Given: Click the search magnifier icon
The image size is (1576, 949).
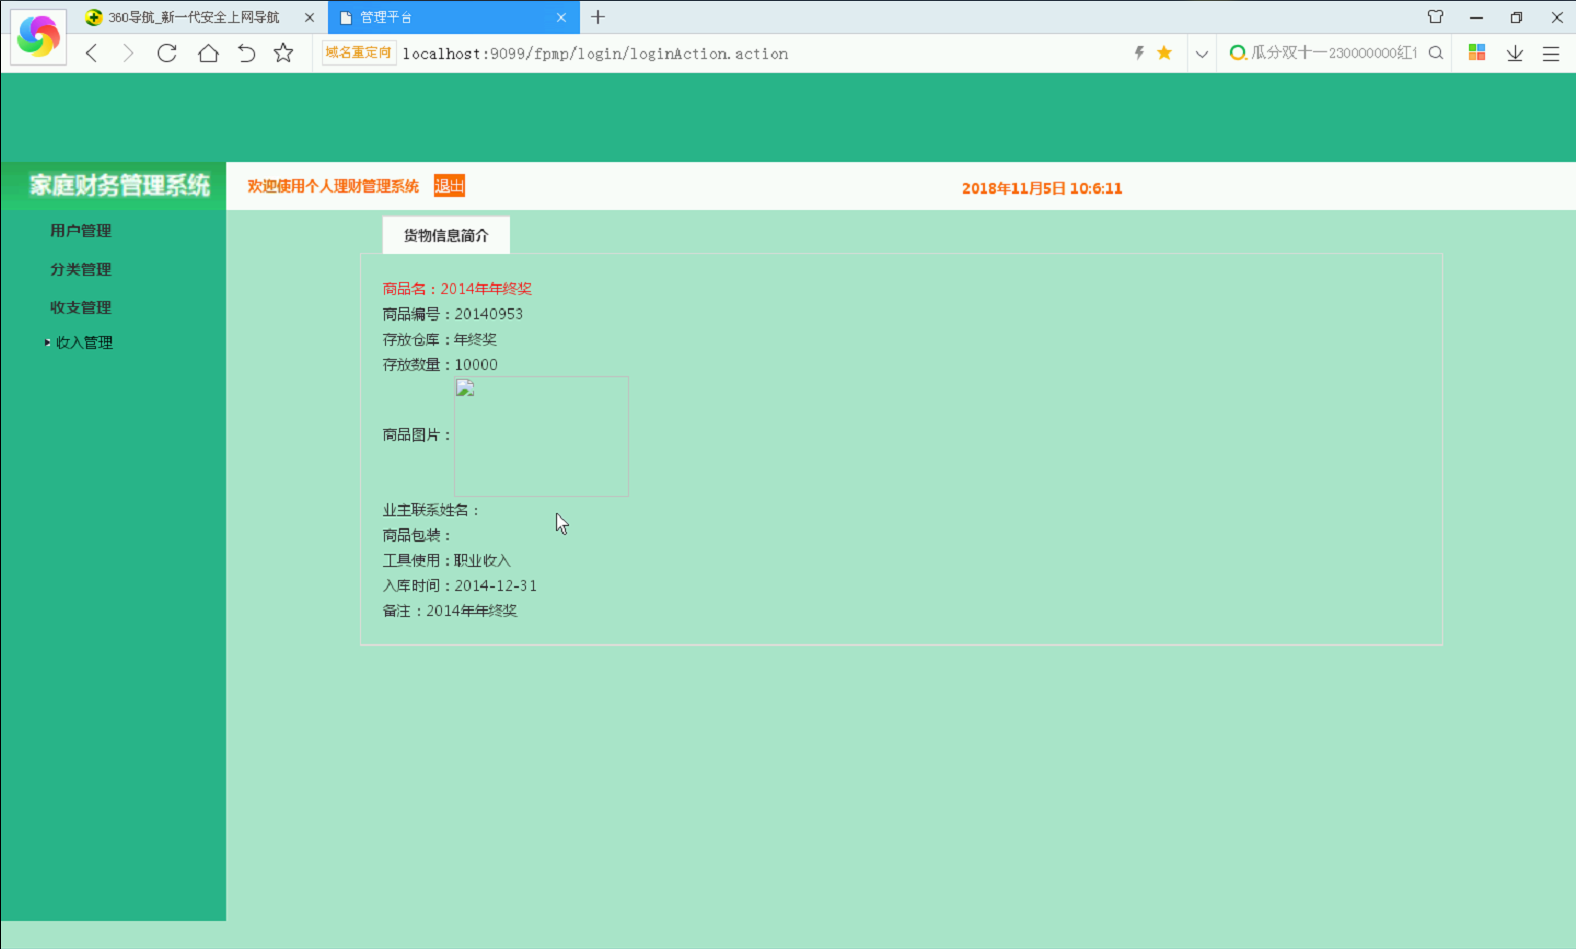Looking at the screenshot, I should [x=1436, y=53].
